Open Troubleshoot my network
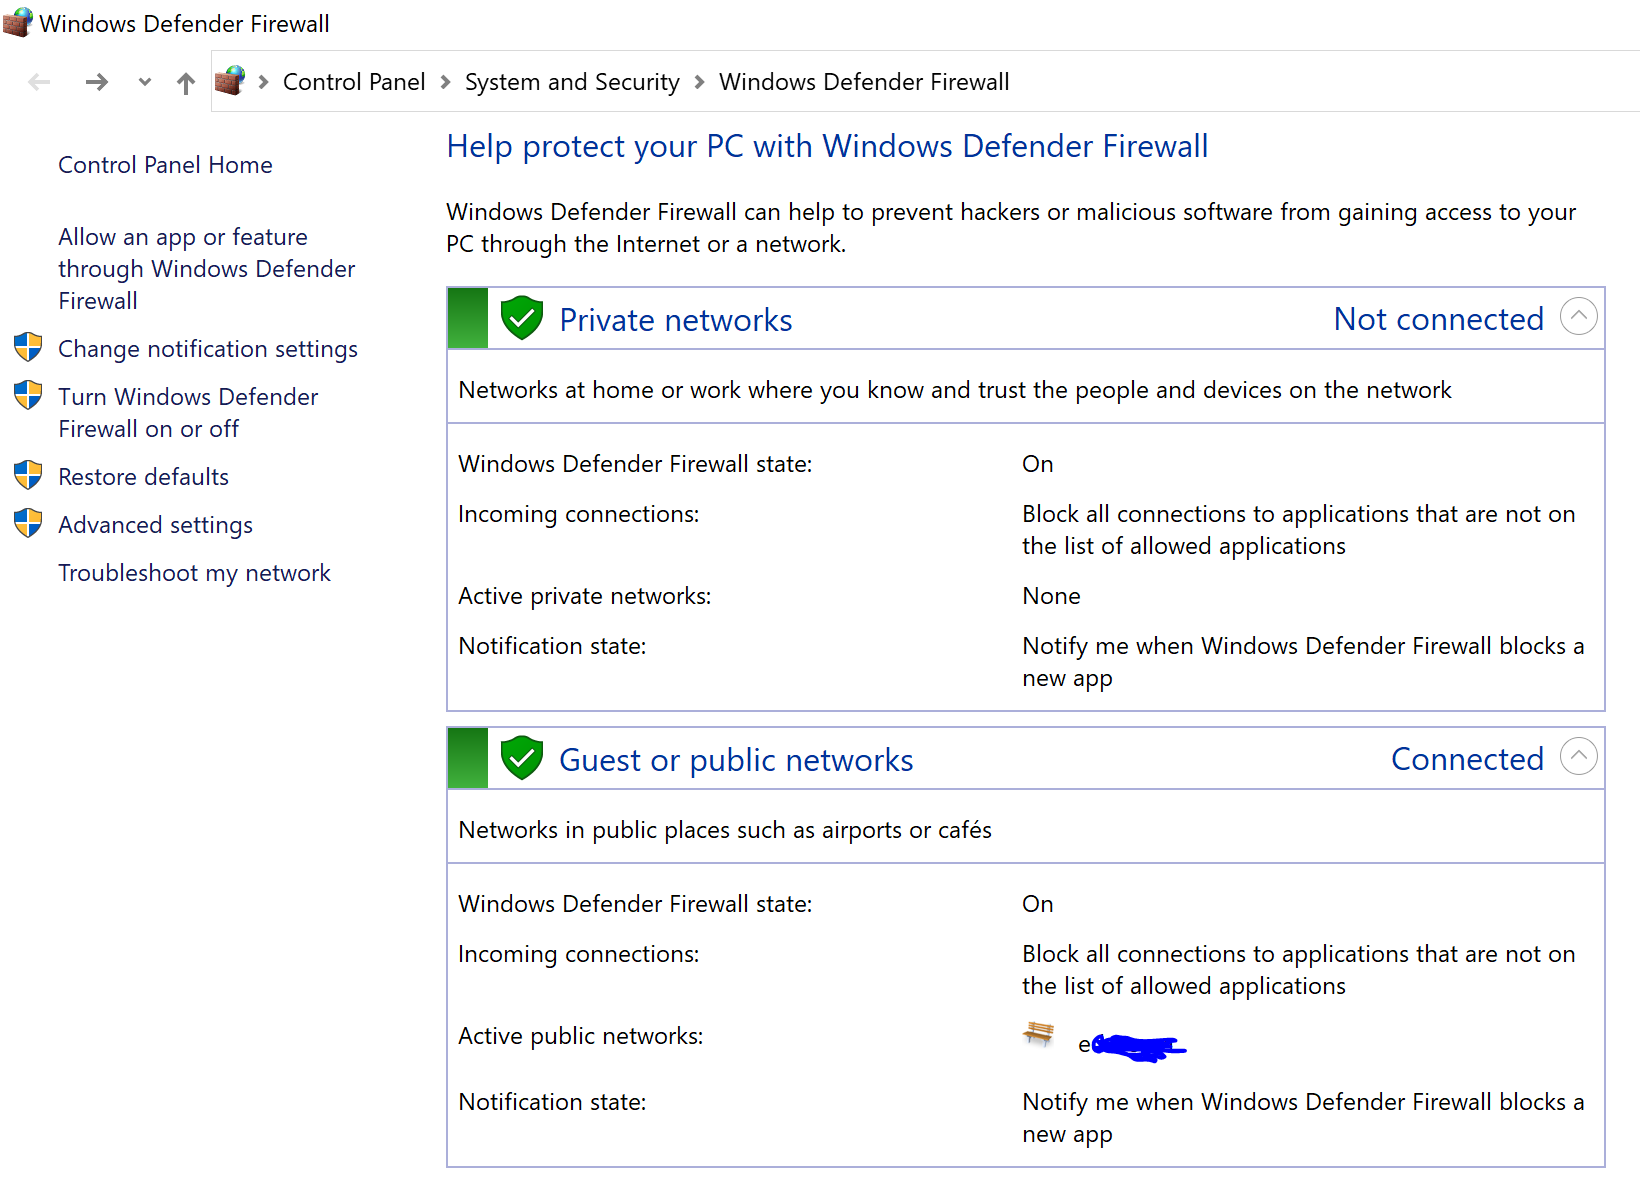1640x1178 pixels. (x=194, y=572)
